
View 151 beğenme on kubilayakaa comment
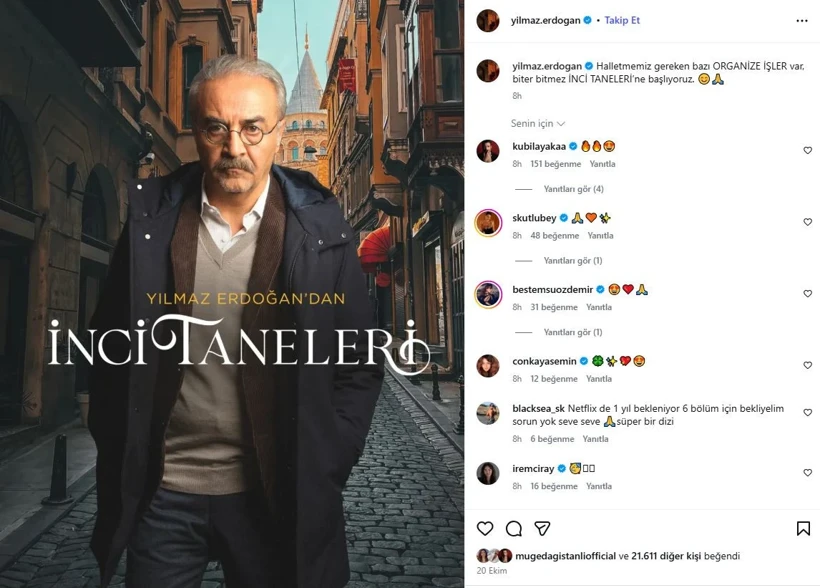(555, 164)
